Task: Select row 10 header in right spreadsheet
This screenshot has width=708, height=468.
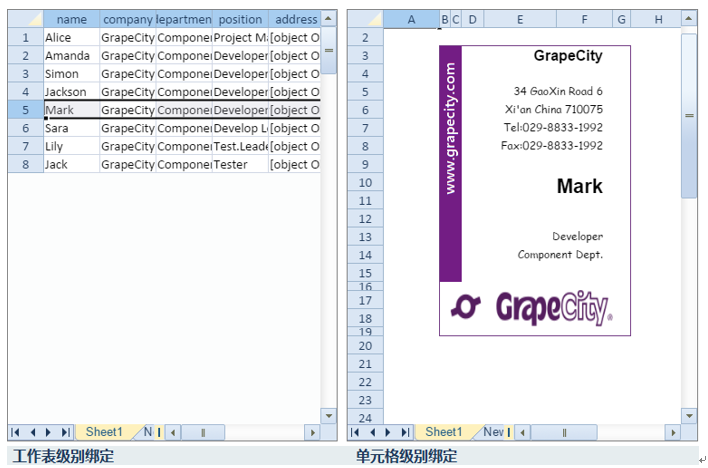Action: [365, 183]
